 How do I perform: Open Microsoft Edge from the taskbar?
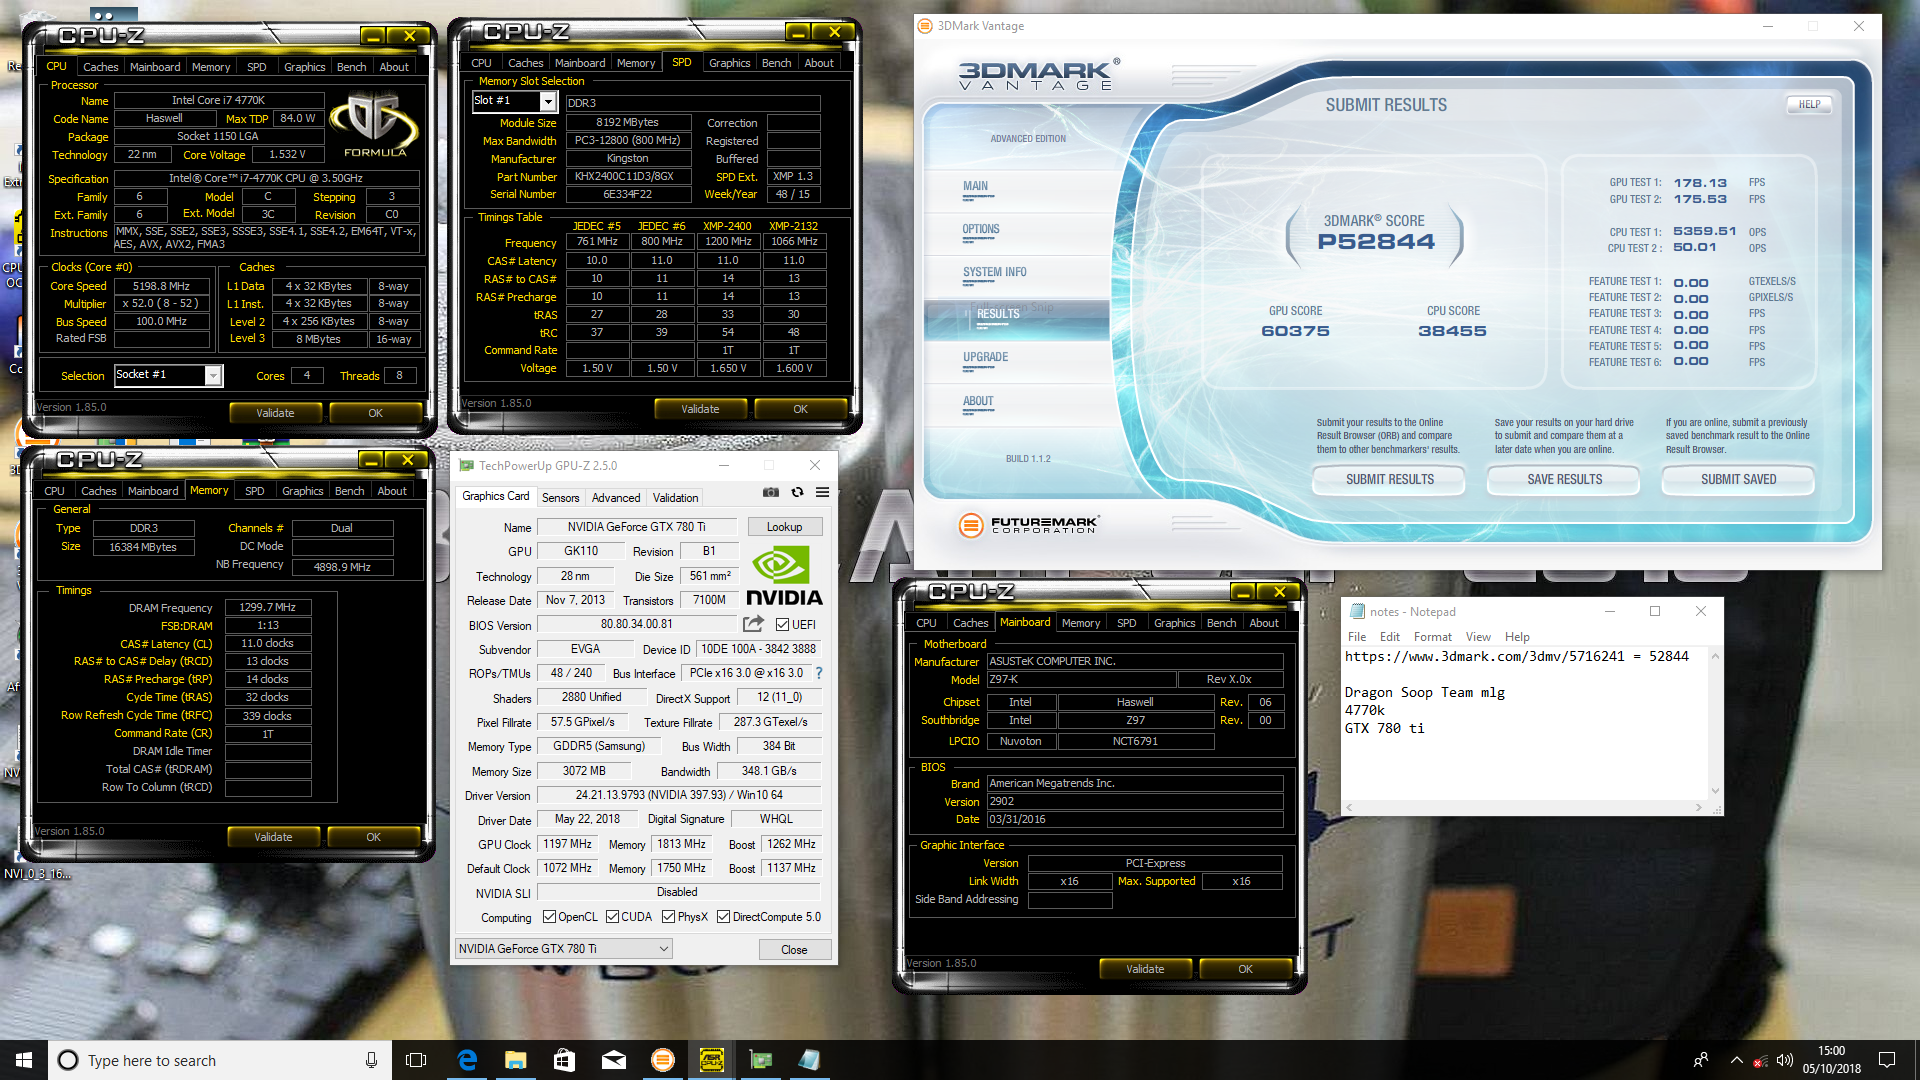(466, 1060)
